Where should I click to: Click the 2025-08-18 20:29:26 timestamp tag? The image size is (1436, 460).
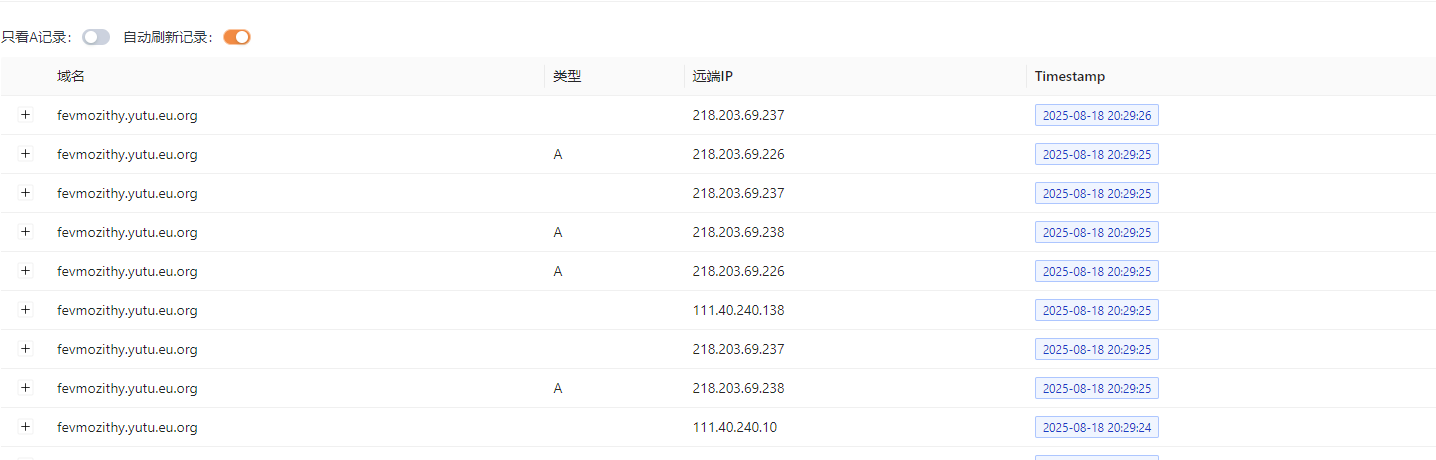pyautogui.click(x=1097, y=115)
